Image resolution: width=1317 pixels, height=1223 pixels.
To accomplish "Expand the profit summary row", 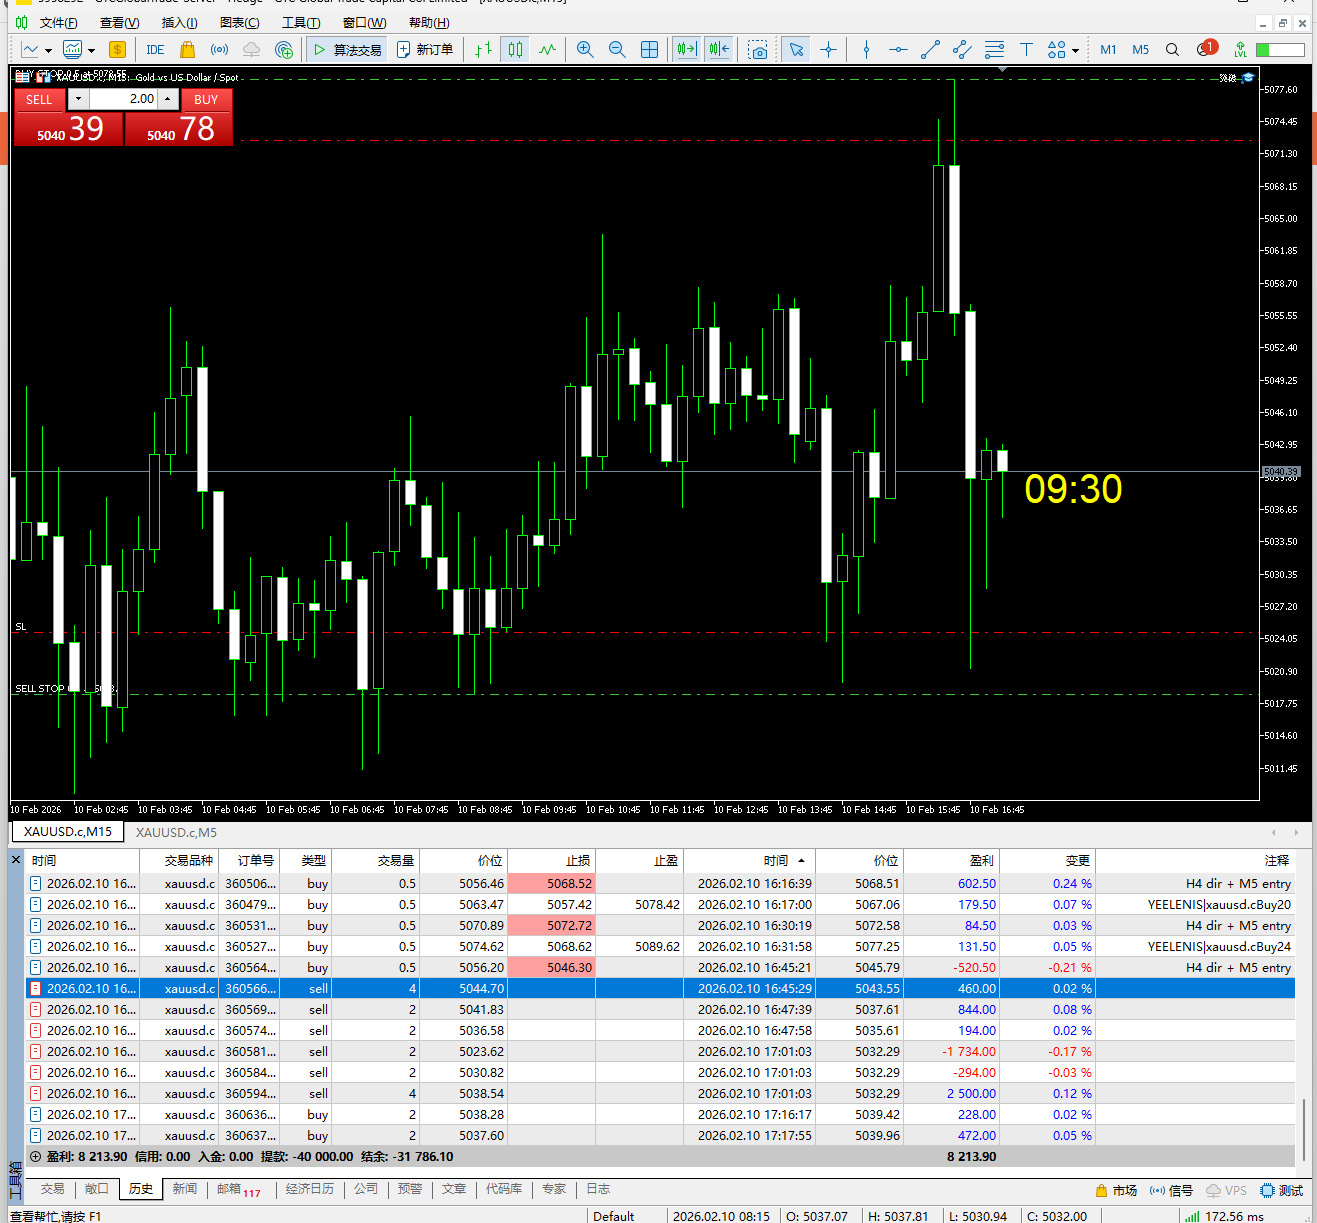I will tap(35, 1156).
